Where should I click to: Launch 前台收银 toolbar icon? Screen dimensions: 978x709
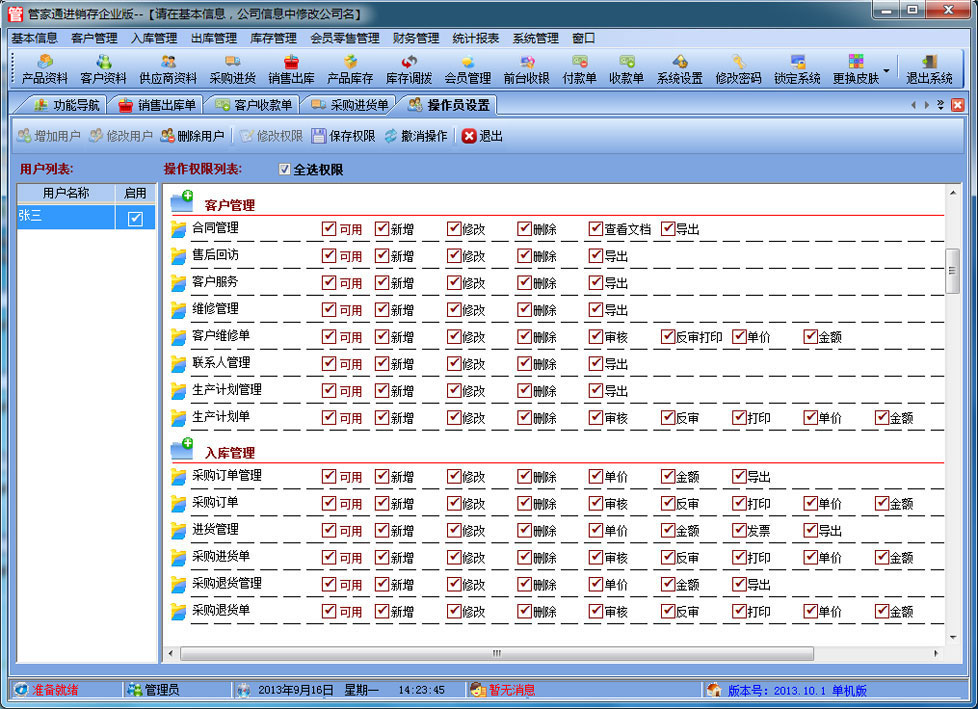tap(526, 69)
